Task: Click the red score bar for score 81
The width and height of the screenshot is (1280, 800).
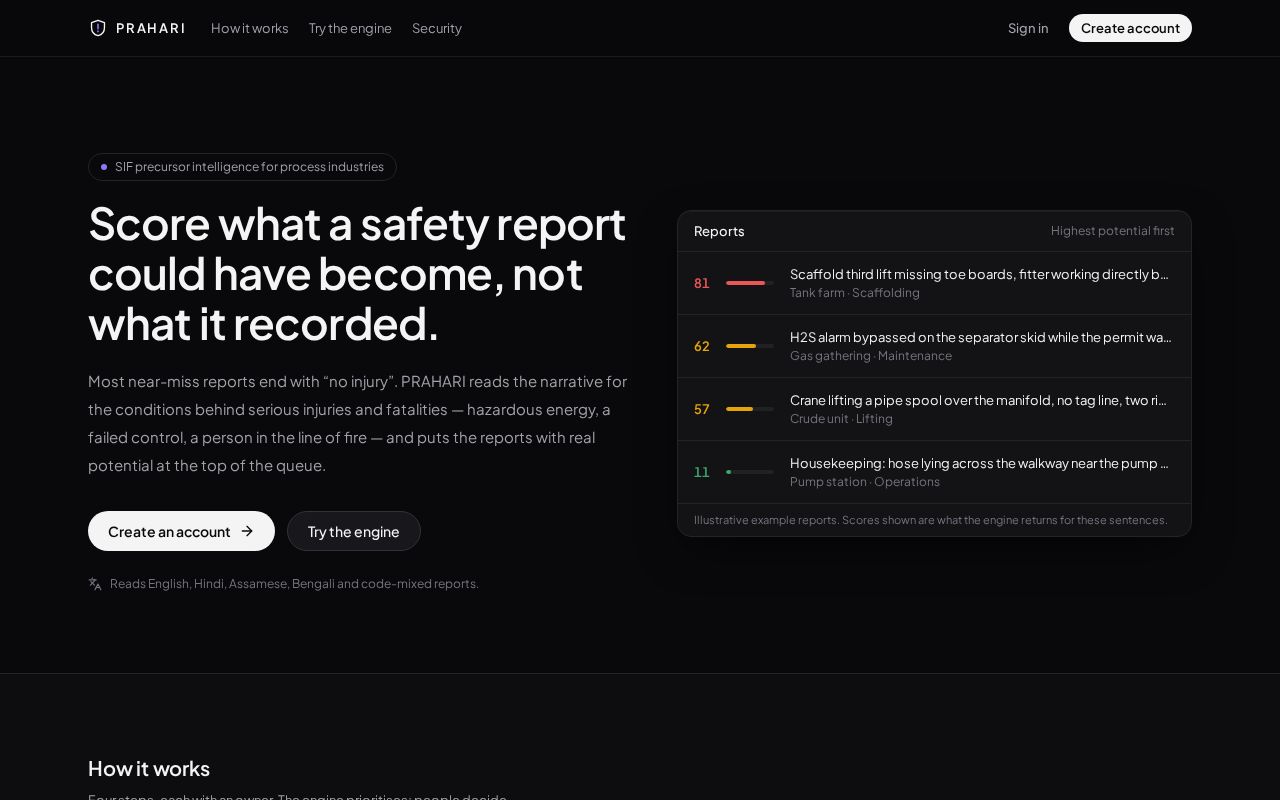Action: [x=750, y=283]
